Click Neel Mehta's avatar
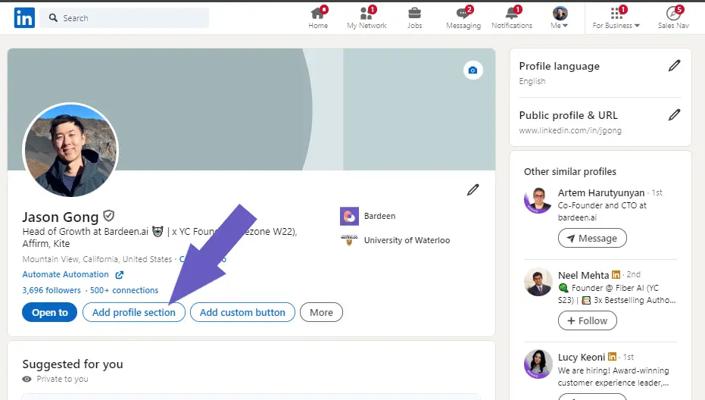Image resolution: width=705 pixels, height=400 pixels. (538, 282)
